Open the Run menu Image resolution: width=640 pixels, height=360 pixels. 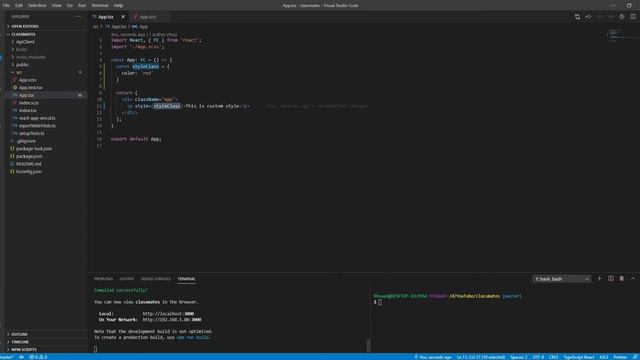pos(82,5)
